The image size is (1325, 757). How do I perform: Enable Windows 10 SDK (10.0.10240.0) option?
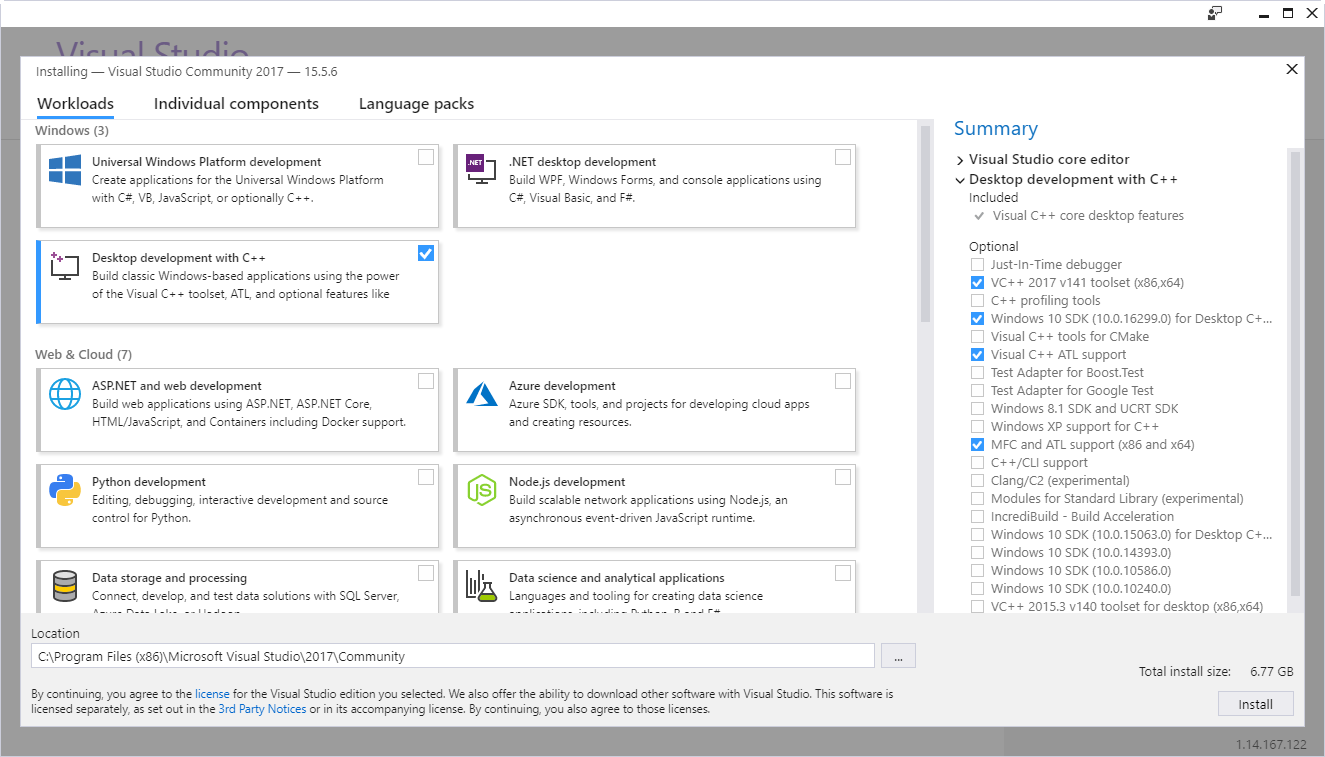coord(977,589)
